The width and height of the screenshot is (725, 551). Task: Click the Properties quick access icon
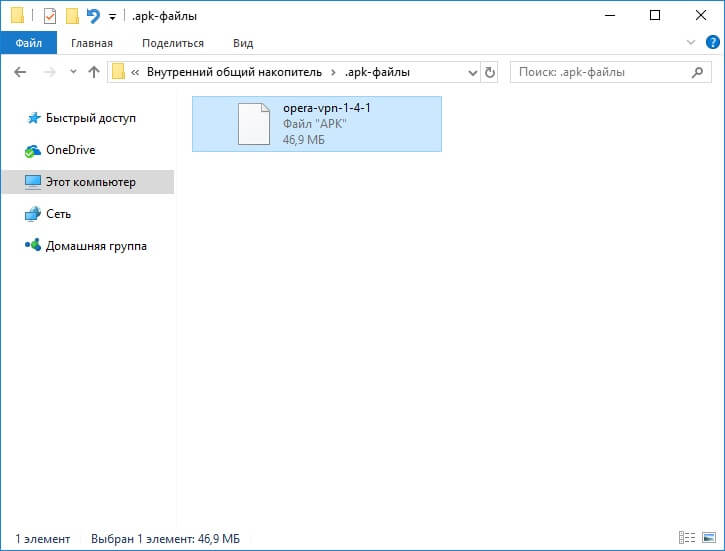click(x=49, y=16)
